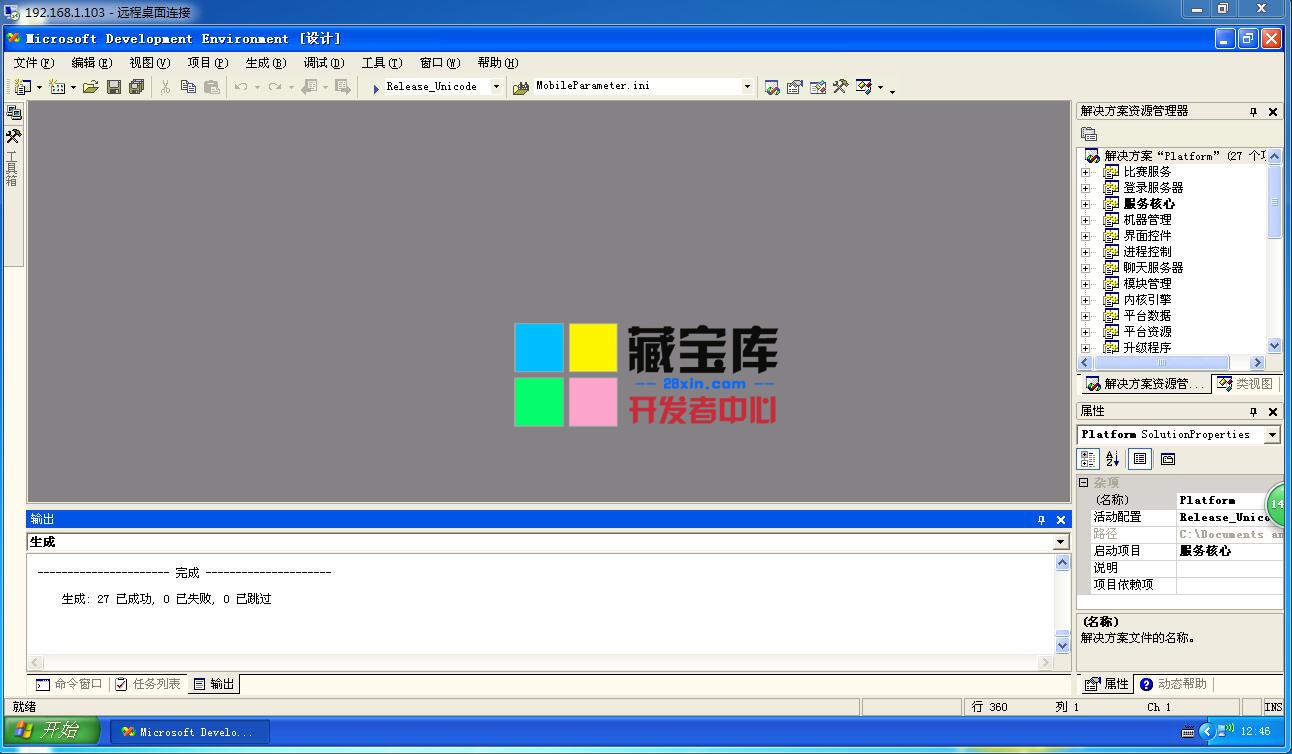Click Solution Explorer's vertical scrollbar down arrow
Viewport: 1292px width, 754px height.
(x=1274, y=346)
